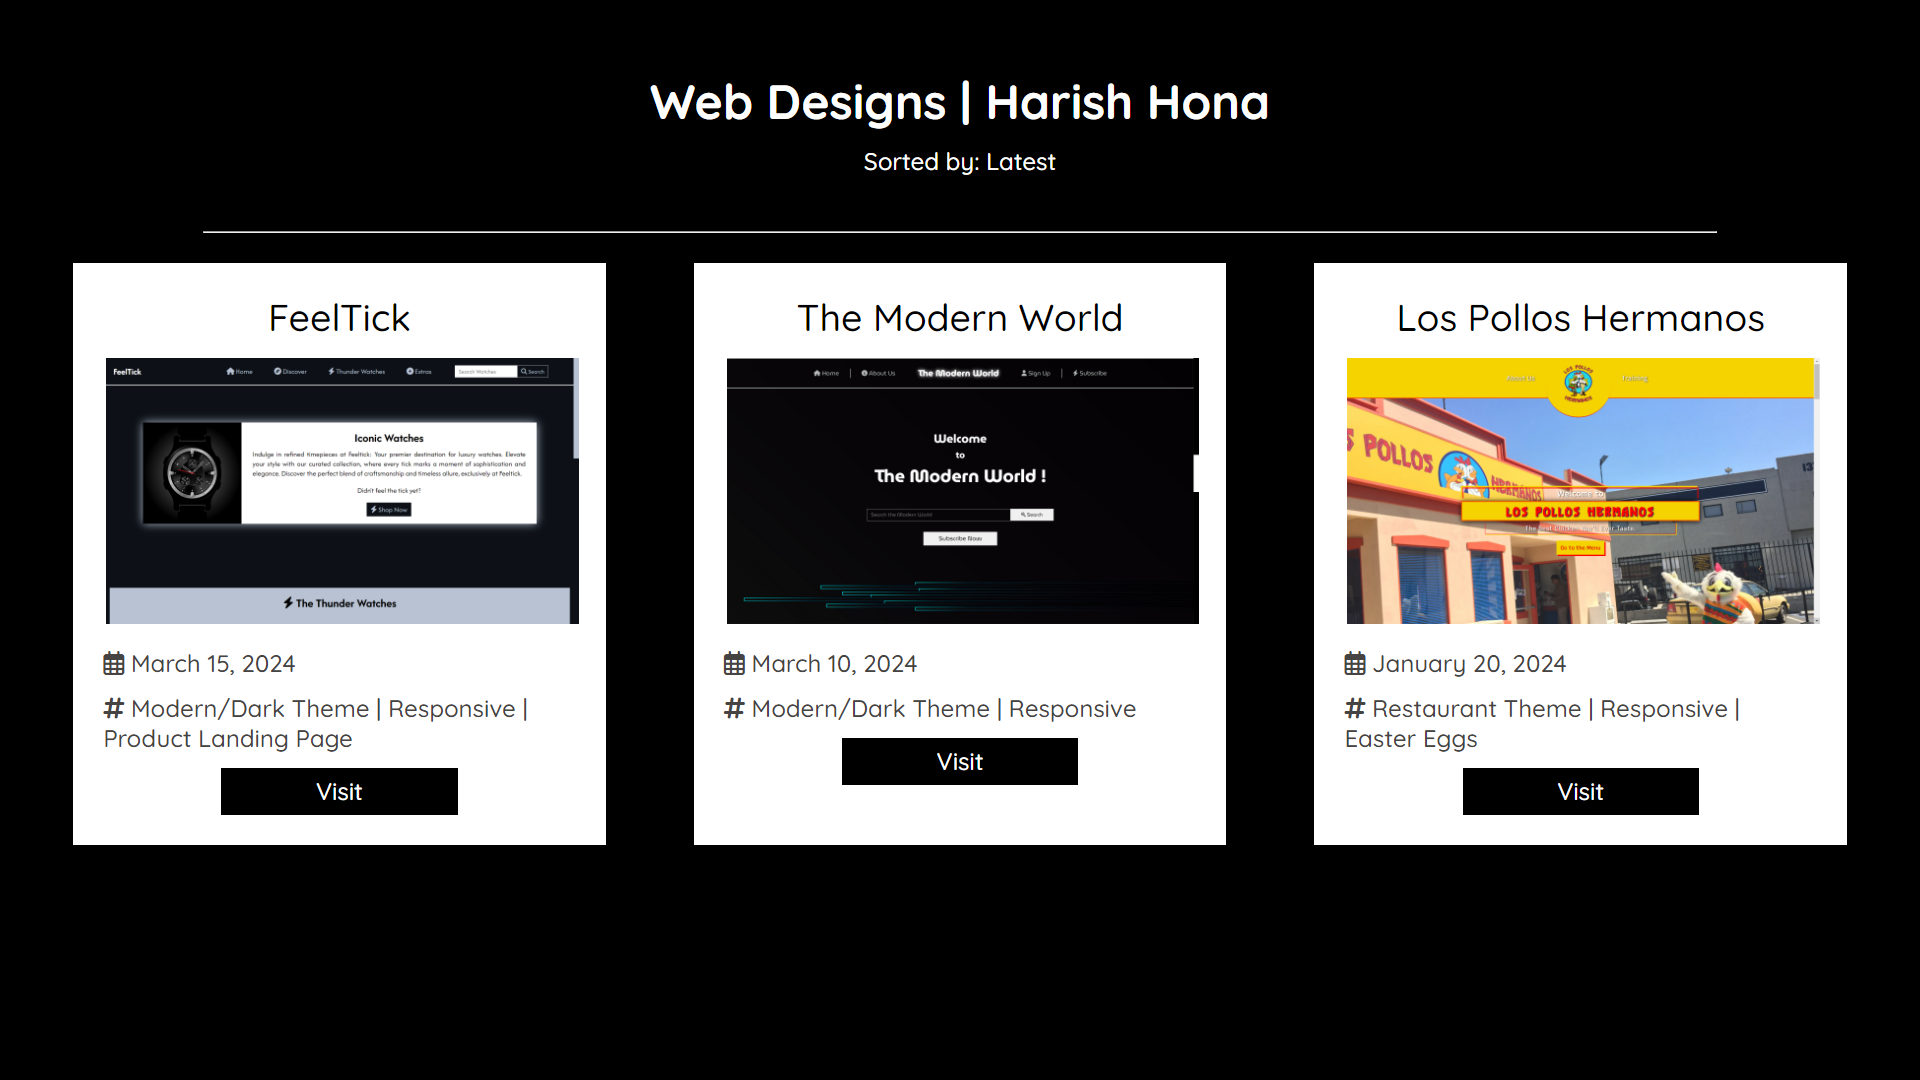Select the Home icon in Modern World navbar
Screen dimensions: 1920x1080
817,373
